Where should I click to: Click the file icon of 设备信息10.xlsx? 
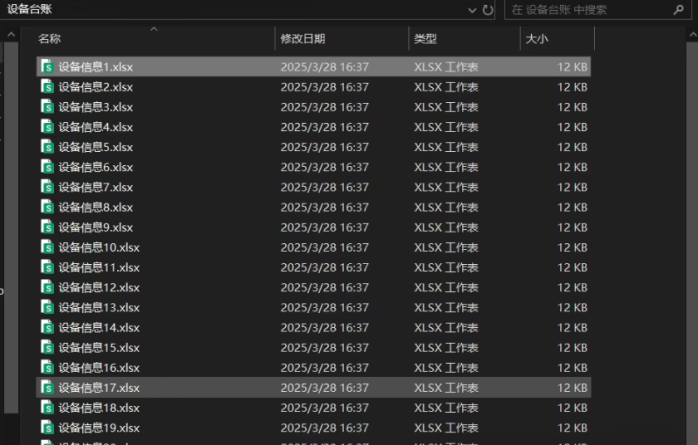click(46, 247)
